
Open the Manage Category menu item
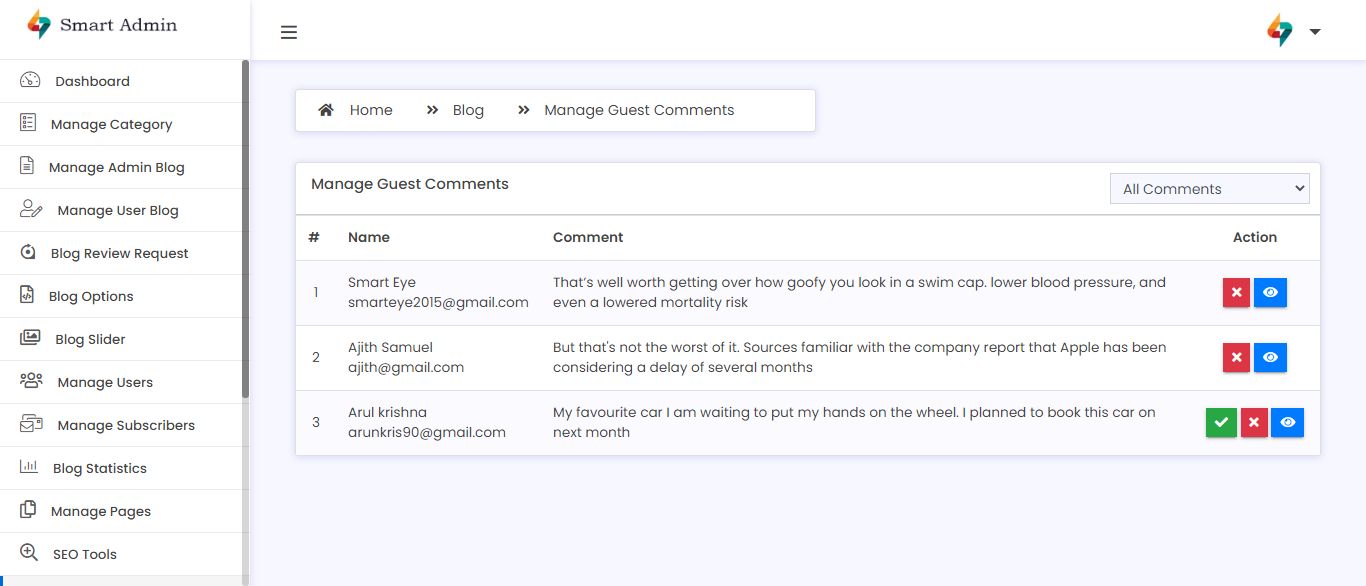111,124
